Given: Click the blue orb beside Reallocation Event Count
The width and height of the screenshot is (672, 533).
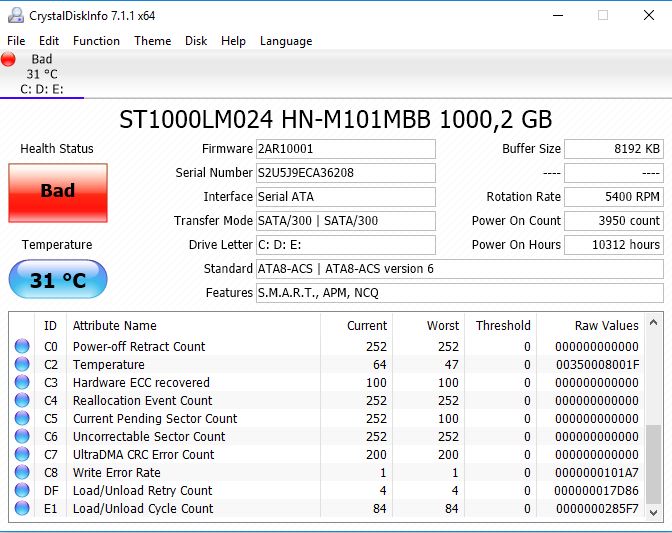Looking at the screenshot, I should (x=22, y=400).
